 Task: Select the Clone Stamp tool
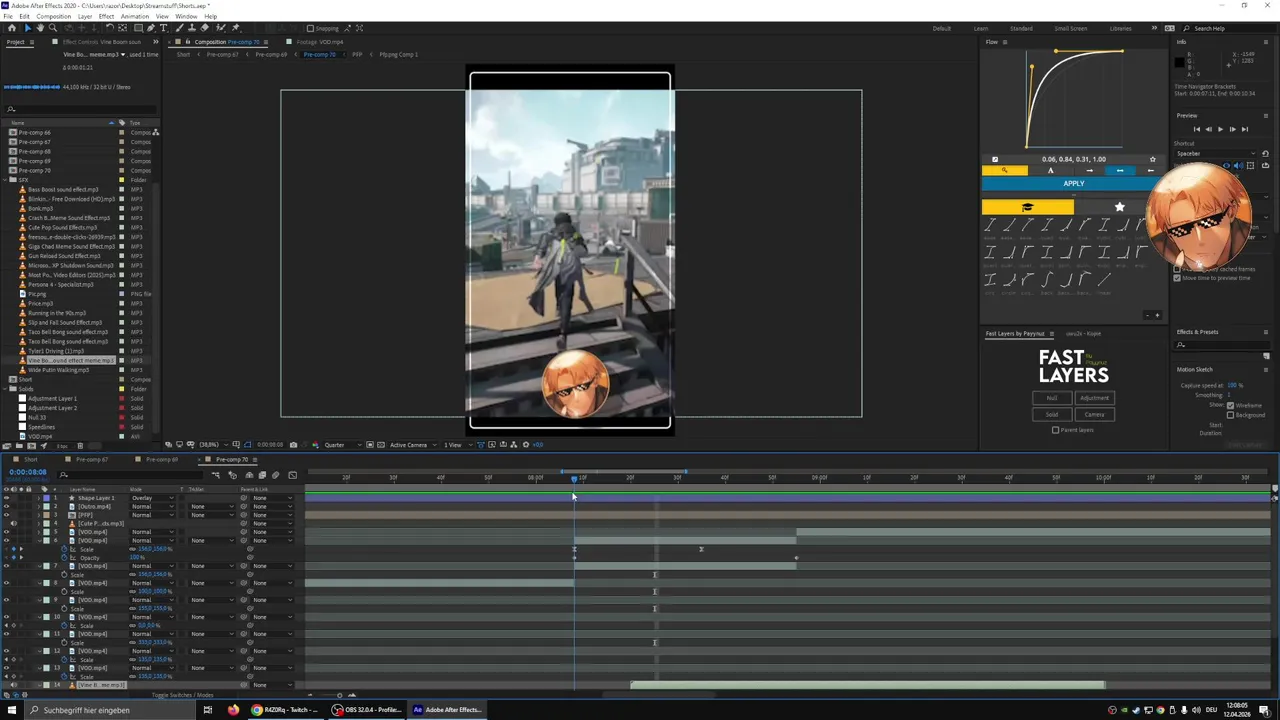192,28
